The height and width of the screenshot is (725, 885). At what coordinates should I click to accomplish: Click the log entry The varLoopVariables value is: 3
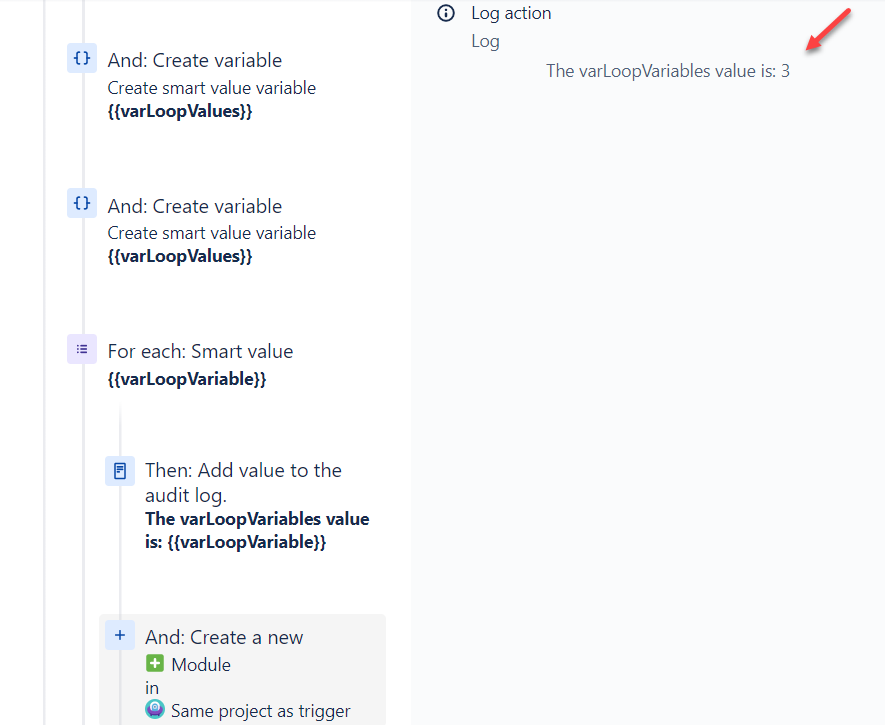(667, 71)
